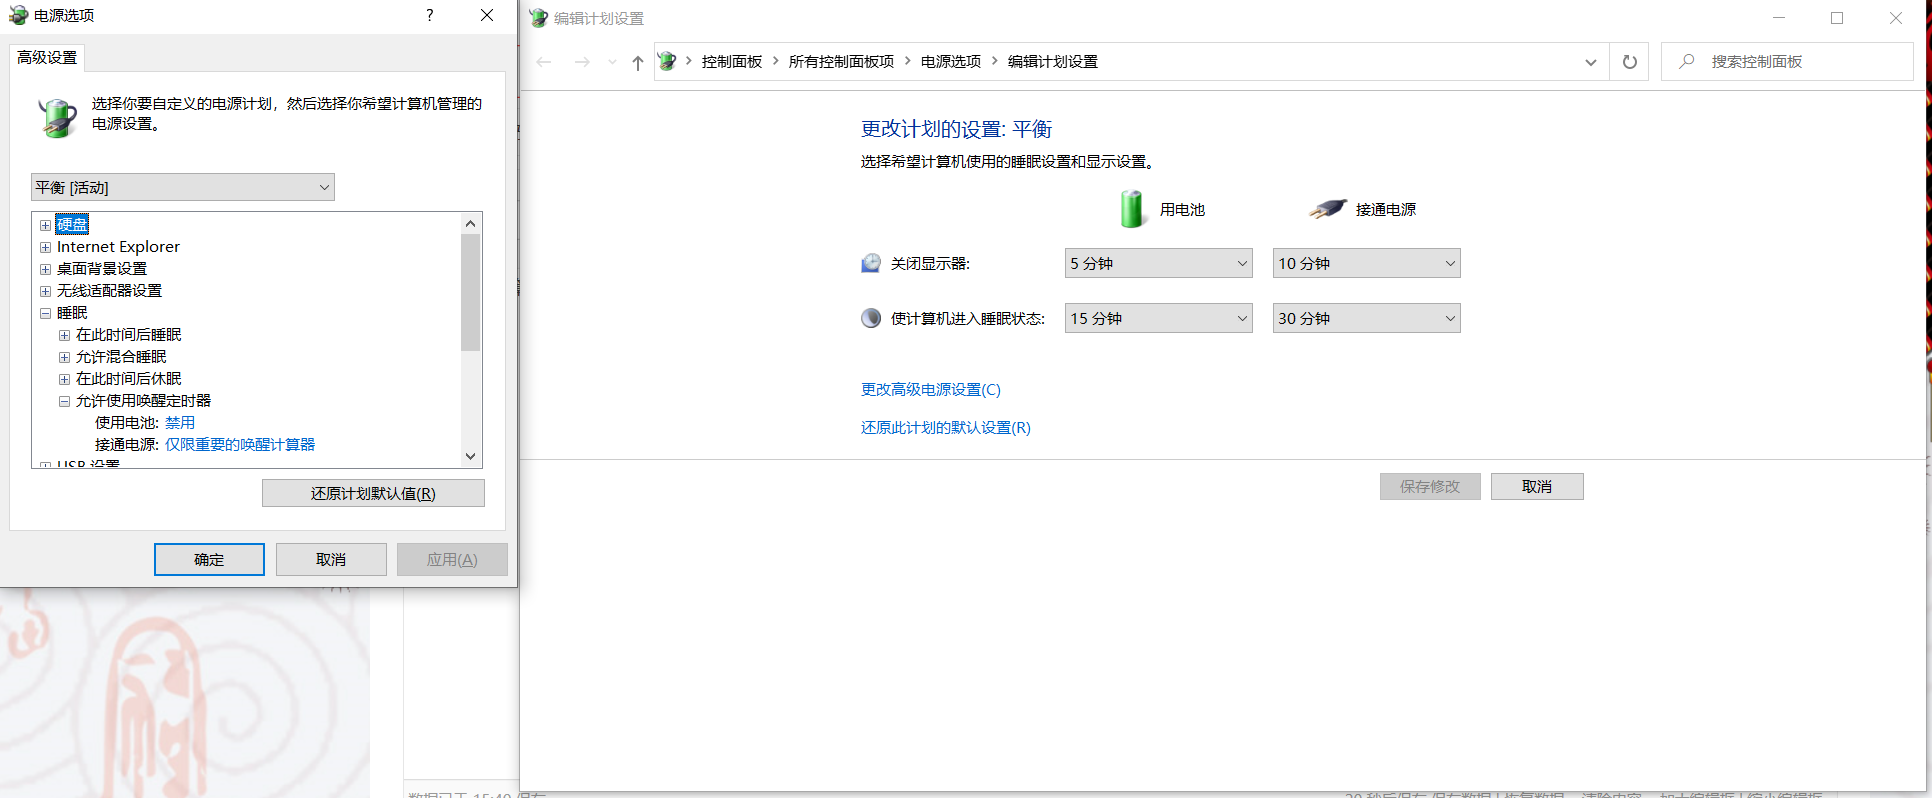
Task: Click the 电源选项 dialog title icon
Action: pyautogui.click(x=18, y=16)
